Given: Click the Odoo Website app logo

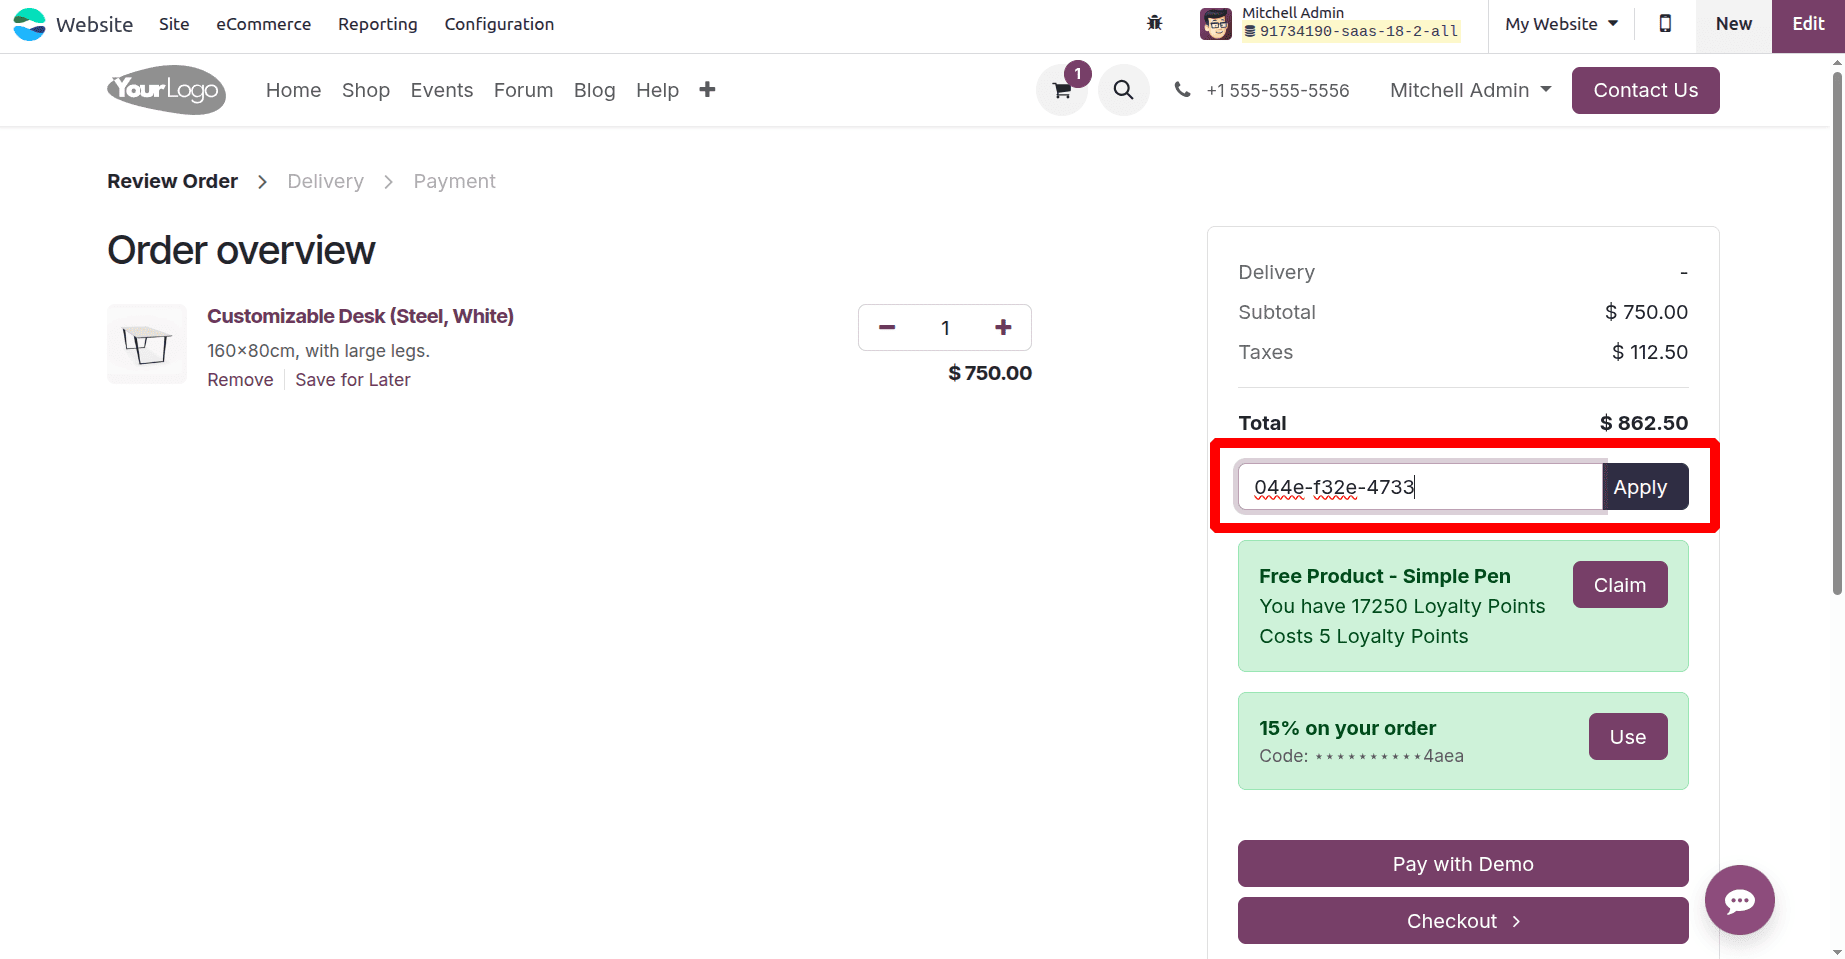Looking at the screenshot, I should coord(30,24).
